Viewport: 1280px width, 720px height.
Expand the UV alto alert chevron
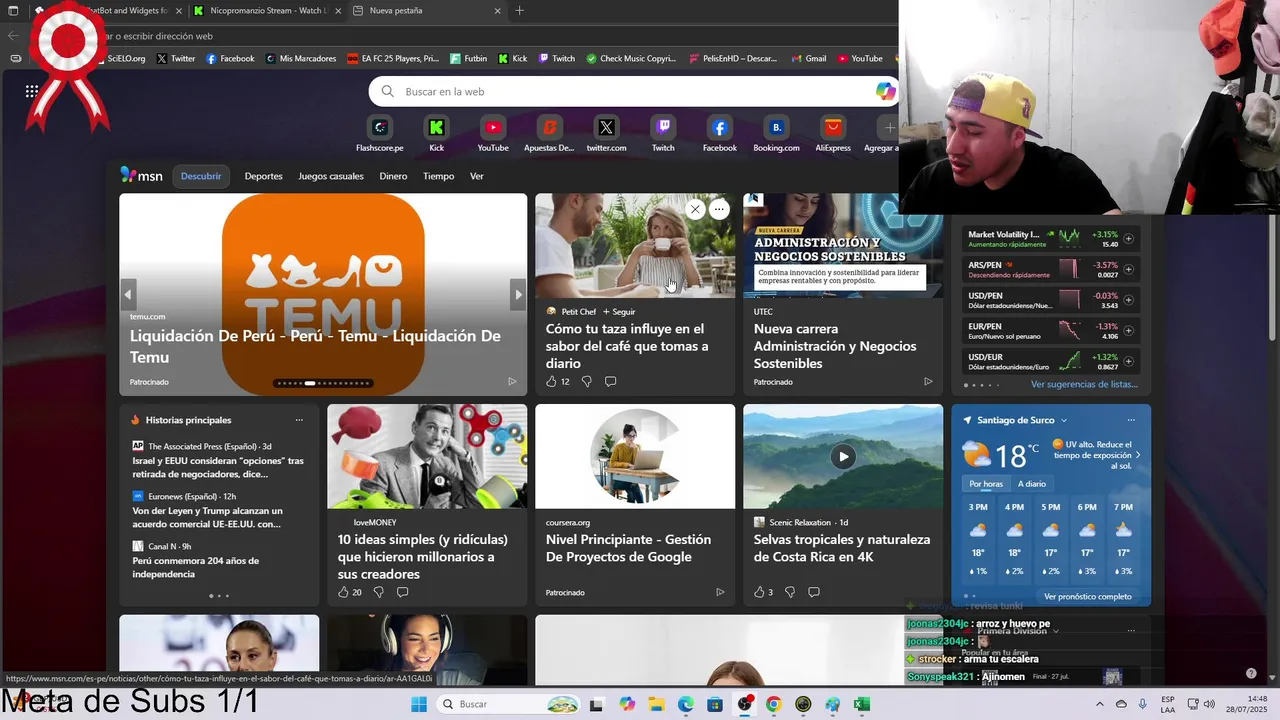tap(1138, 455)
